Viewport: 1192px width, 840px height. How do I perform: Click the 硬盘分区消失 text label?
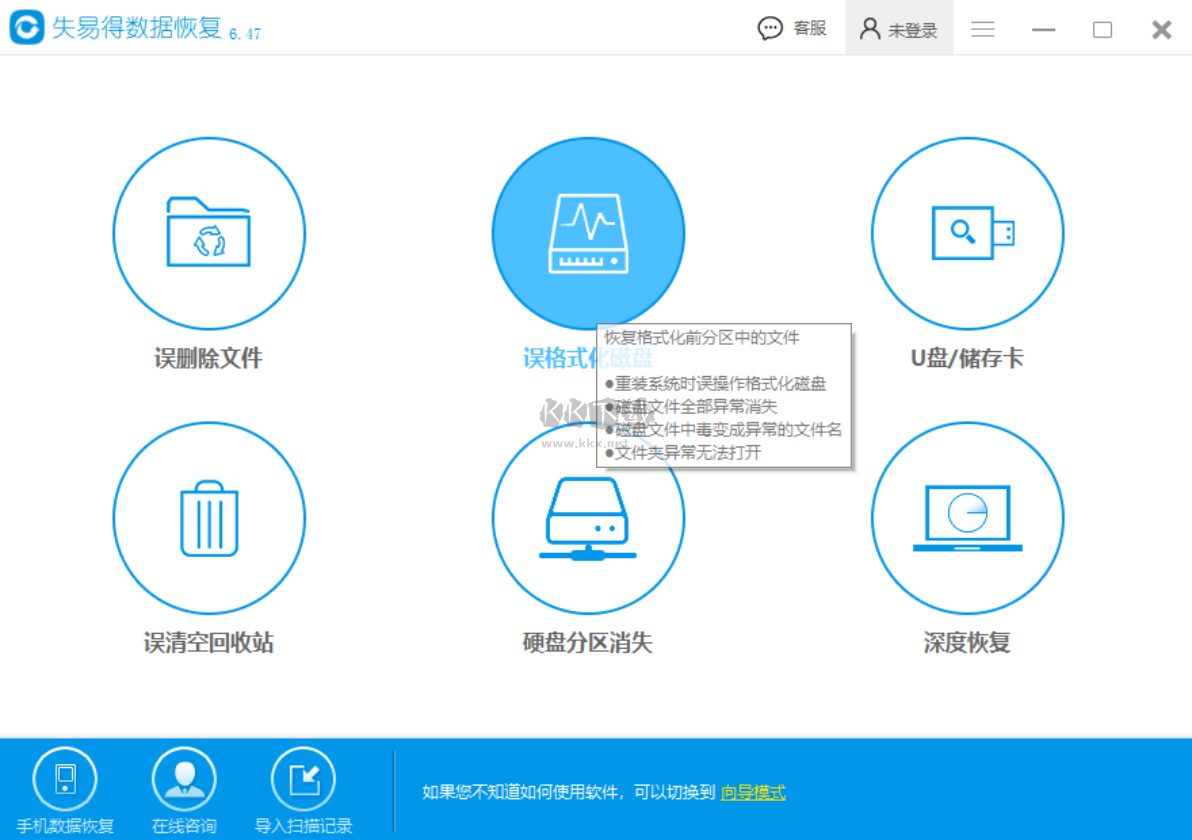pyautogui.click(x=588, y=643)
